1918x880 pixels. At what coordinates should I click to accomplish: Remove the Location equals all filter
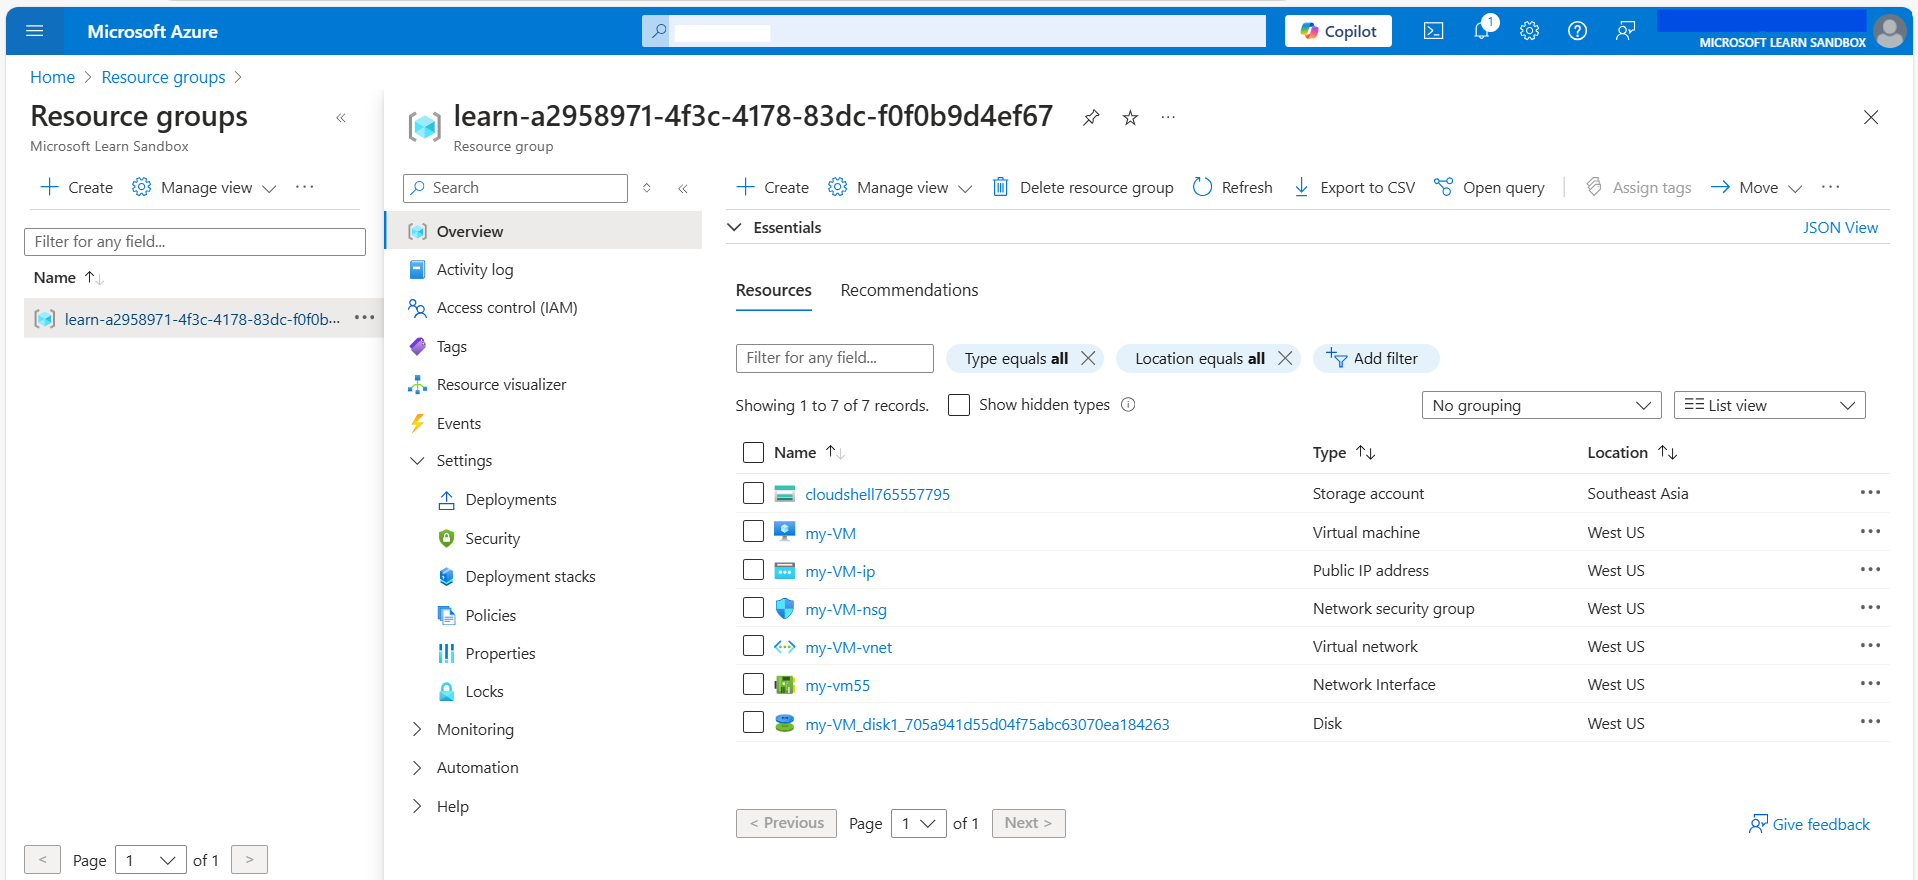click(1285, 358)
